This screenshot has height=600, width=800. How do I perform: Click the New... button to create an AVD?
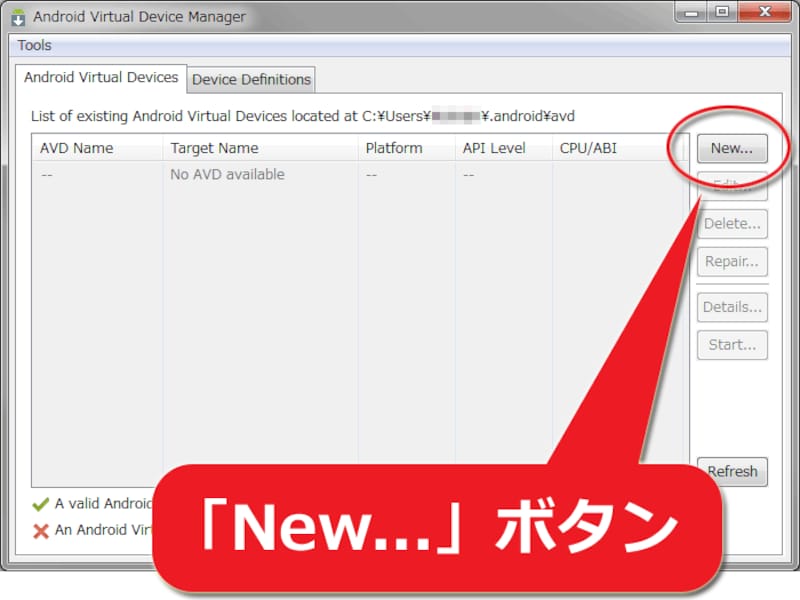[x=731, y=148]
